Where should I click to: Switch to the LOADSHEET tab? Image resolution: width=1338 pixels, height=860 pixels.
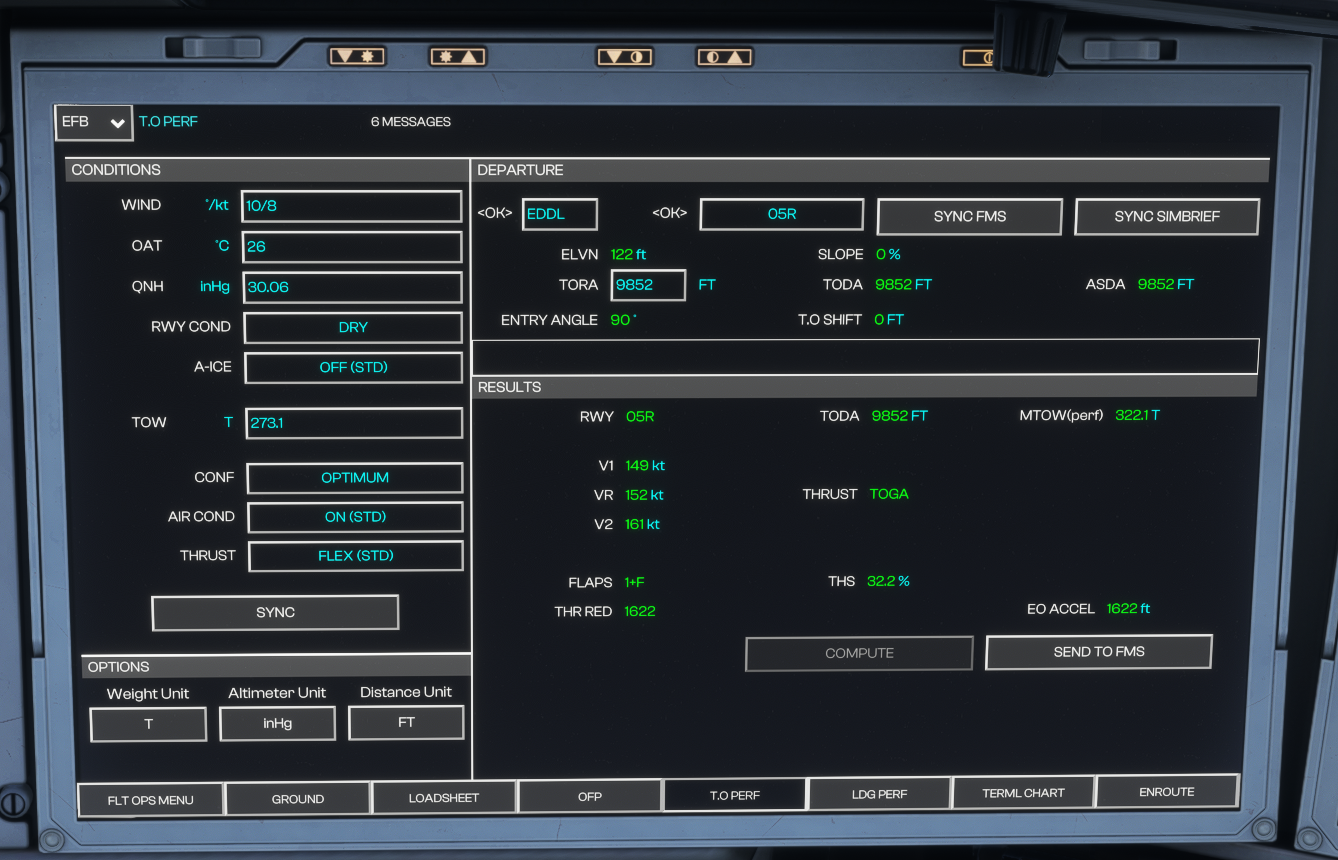coord(444,797)
